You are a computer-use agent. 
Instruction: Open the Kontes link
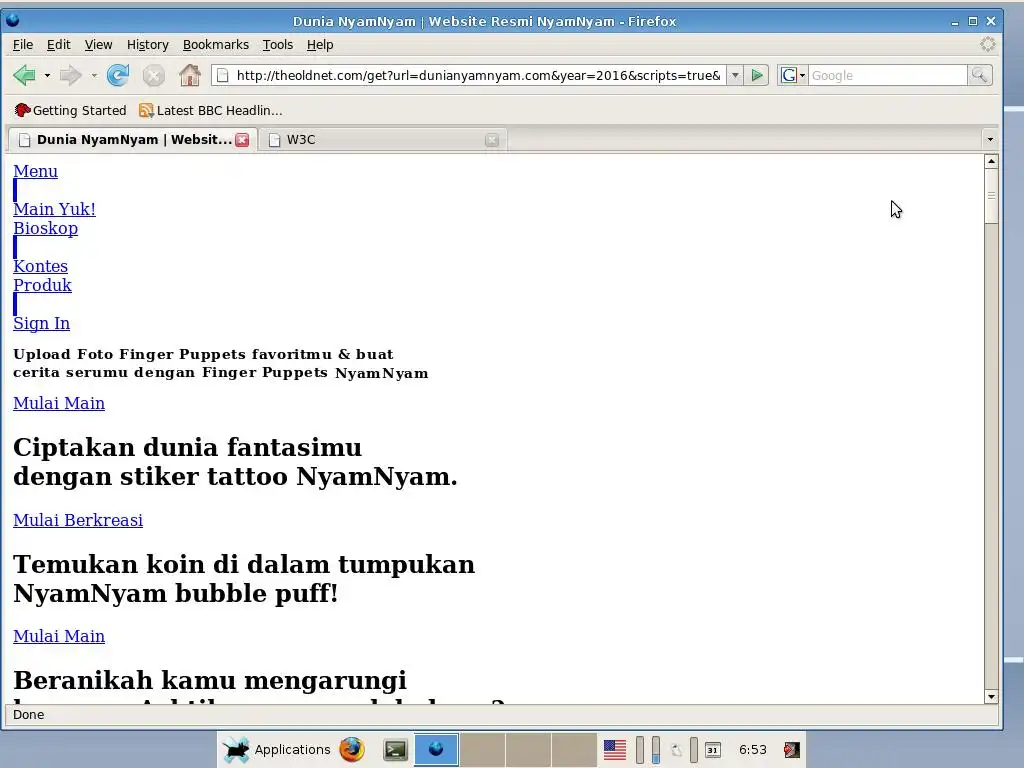[x=40, y=266]
